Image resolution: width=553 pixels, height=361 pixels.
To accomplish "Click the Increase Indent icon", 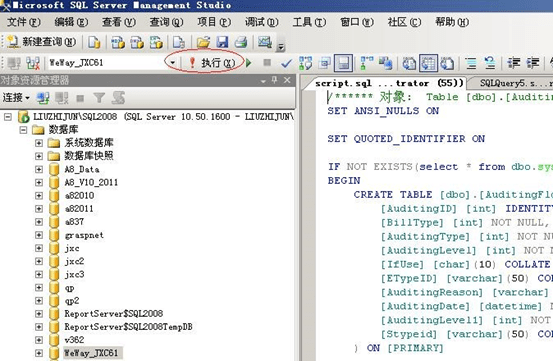I will click(533, 63).
